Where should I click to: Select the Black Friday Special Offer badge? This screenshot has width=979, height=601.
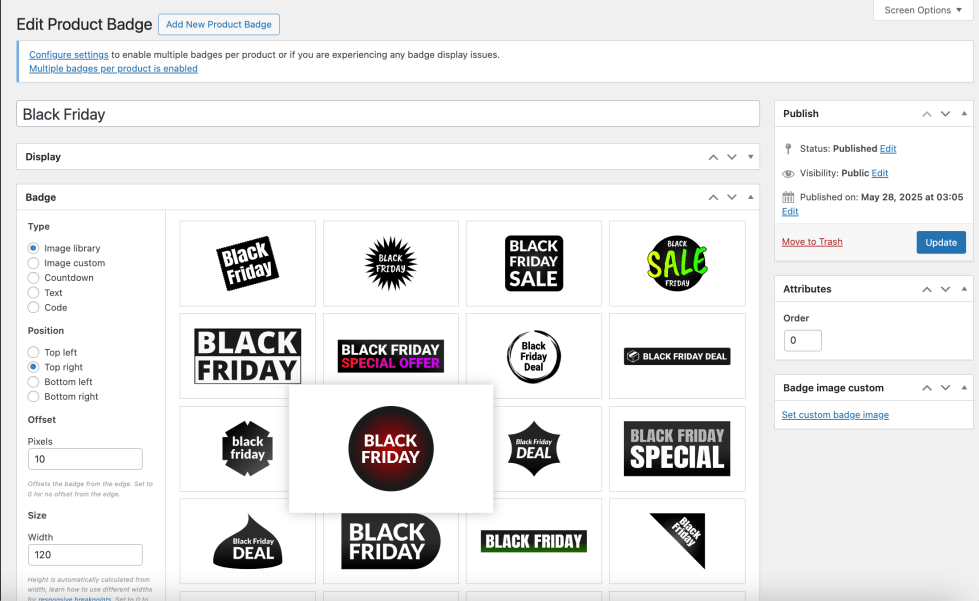click(391, 356)
